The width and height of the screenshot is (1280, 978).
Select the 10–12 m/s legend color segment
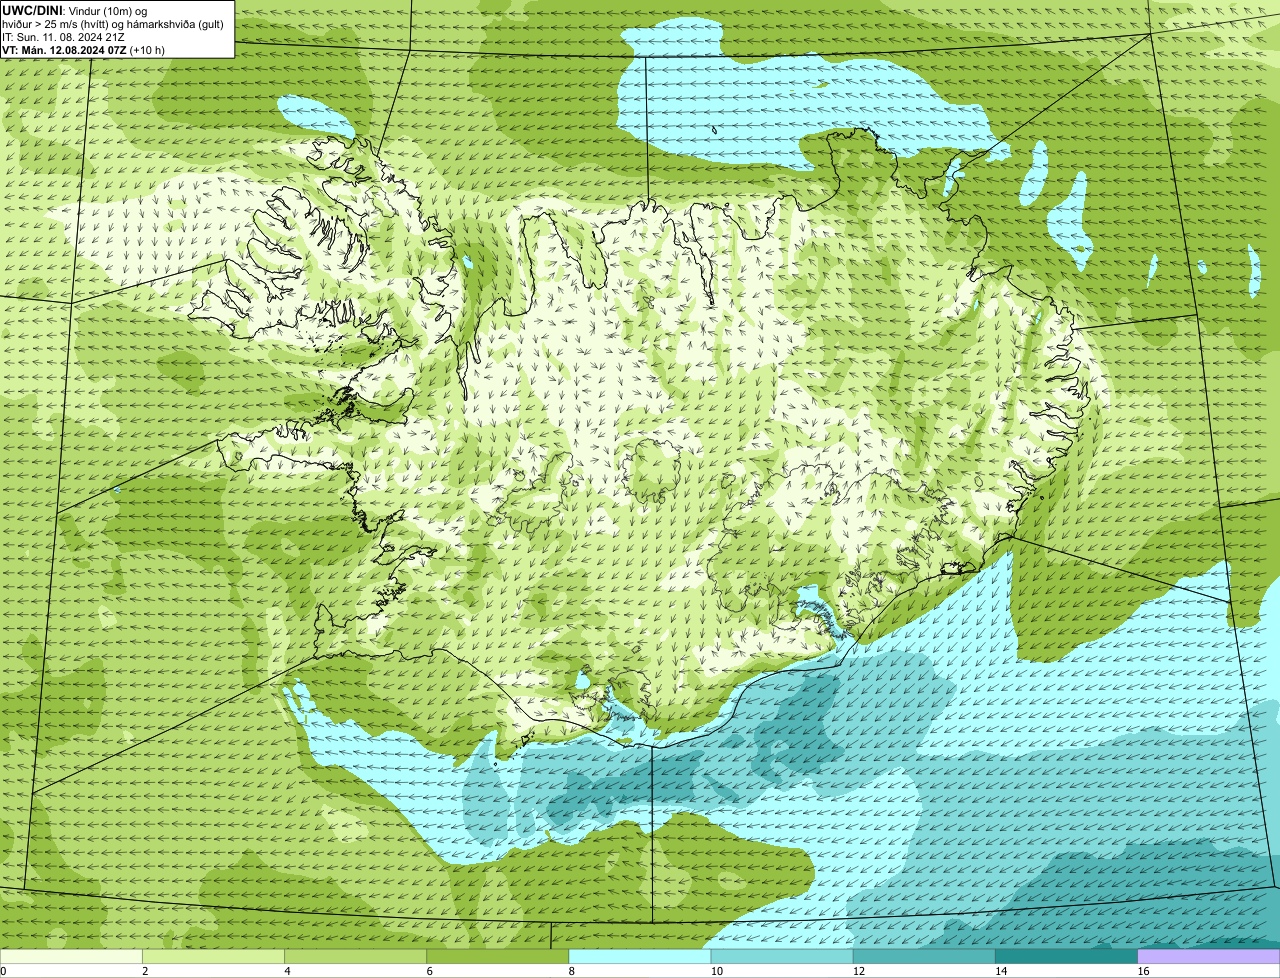point(782,957)
